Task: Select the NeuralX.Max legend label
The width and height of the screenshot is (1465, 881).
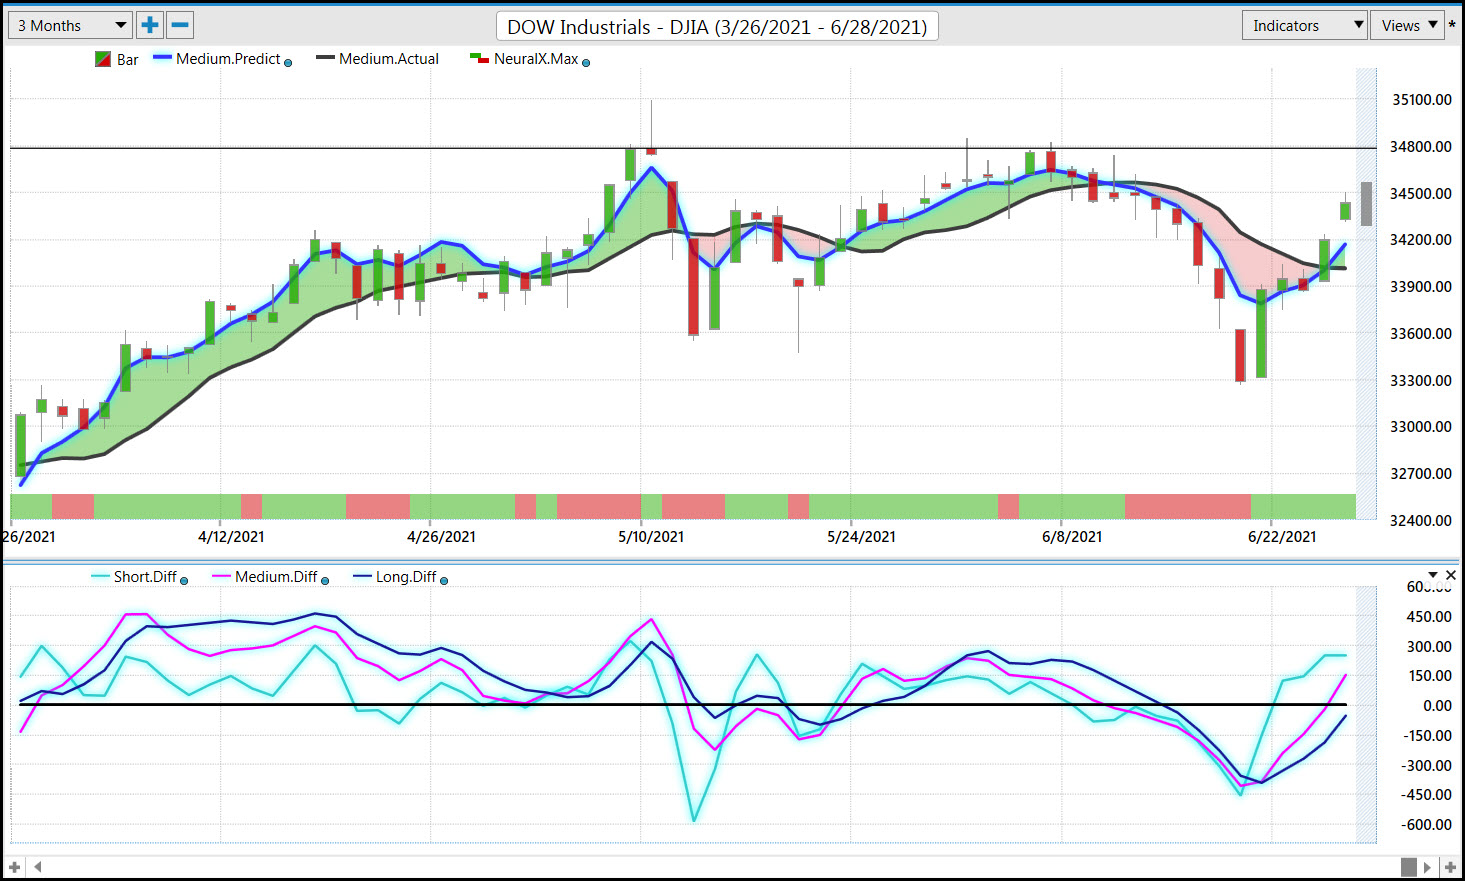Action: 536,59
